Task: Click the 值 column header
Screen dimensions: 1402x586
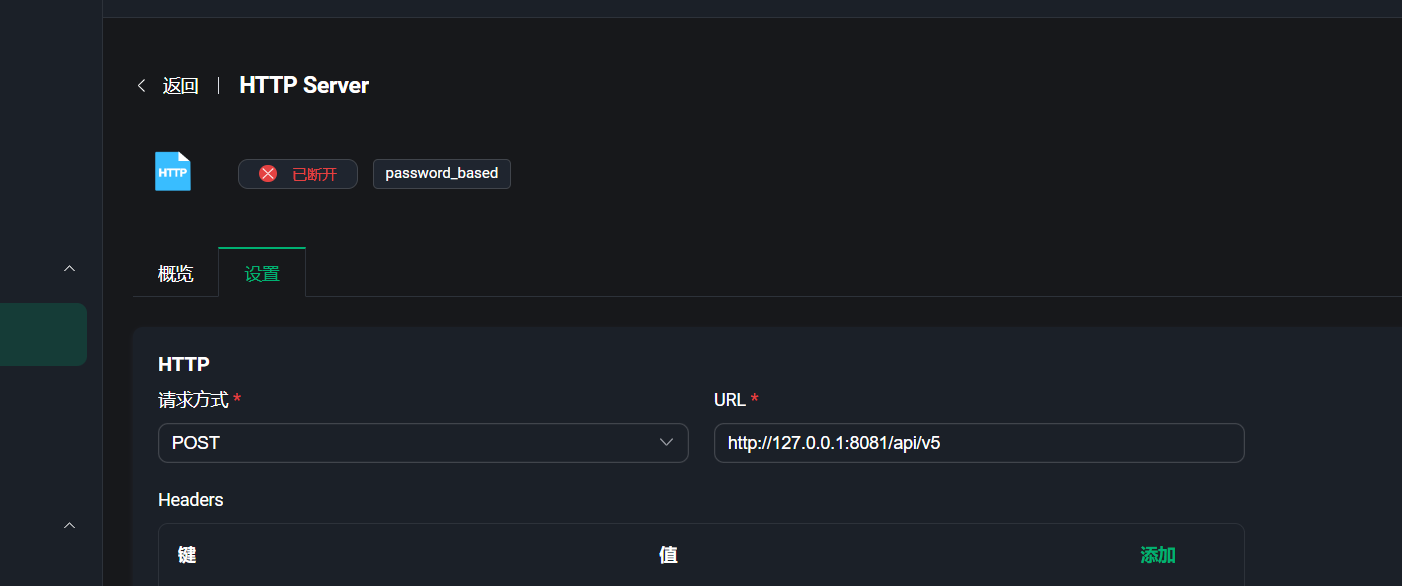Action: click(668, 555)
